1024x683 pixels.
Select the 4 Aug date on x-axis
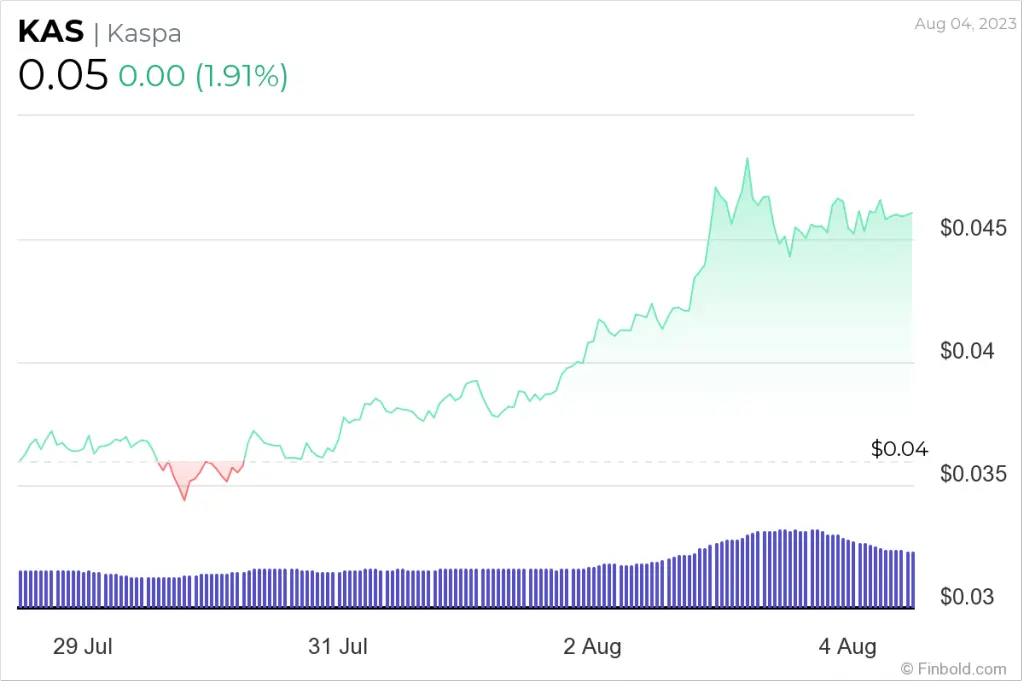tap(847, 647)
